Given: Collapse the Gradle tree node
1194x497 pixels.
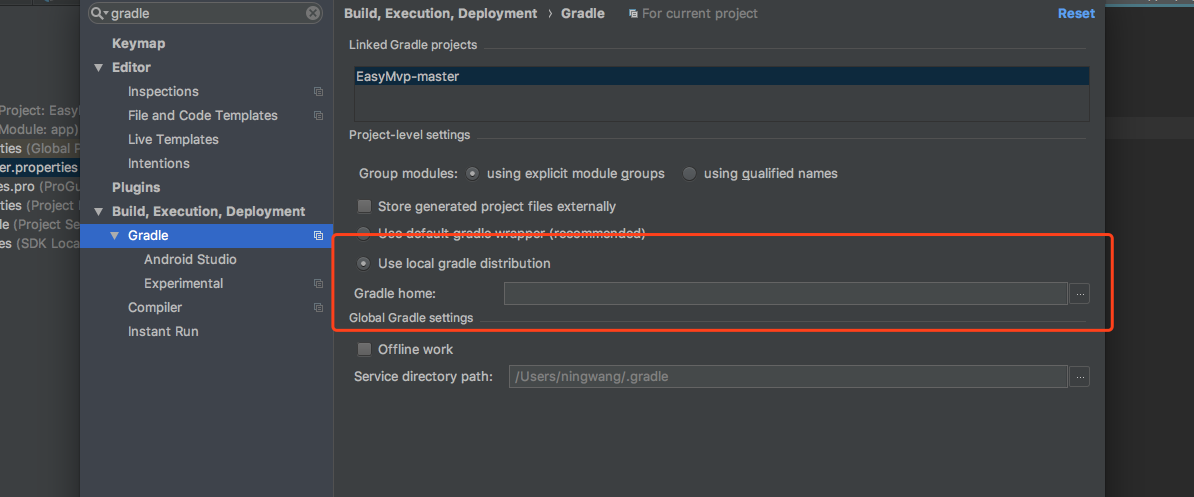Looking at the screenshot, I should point(114,236).
